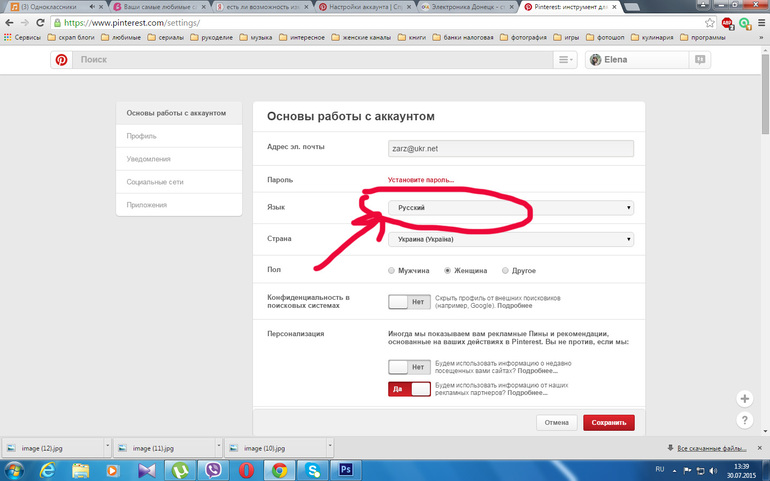Click the plus button at bottom right
770x481 pixels.
click(x=744, y=398)
